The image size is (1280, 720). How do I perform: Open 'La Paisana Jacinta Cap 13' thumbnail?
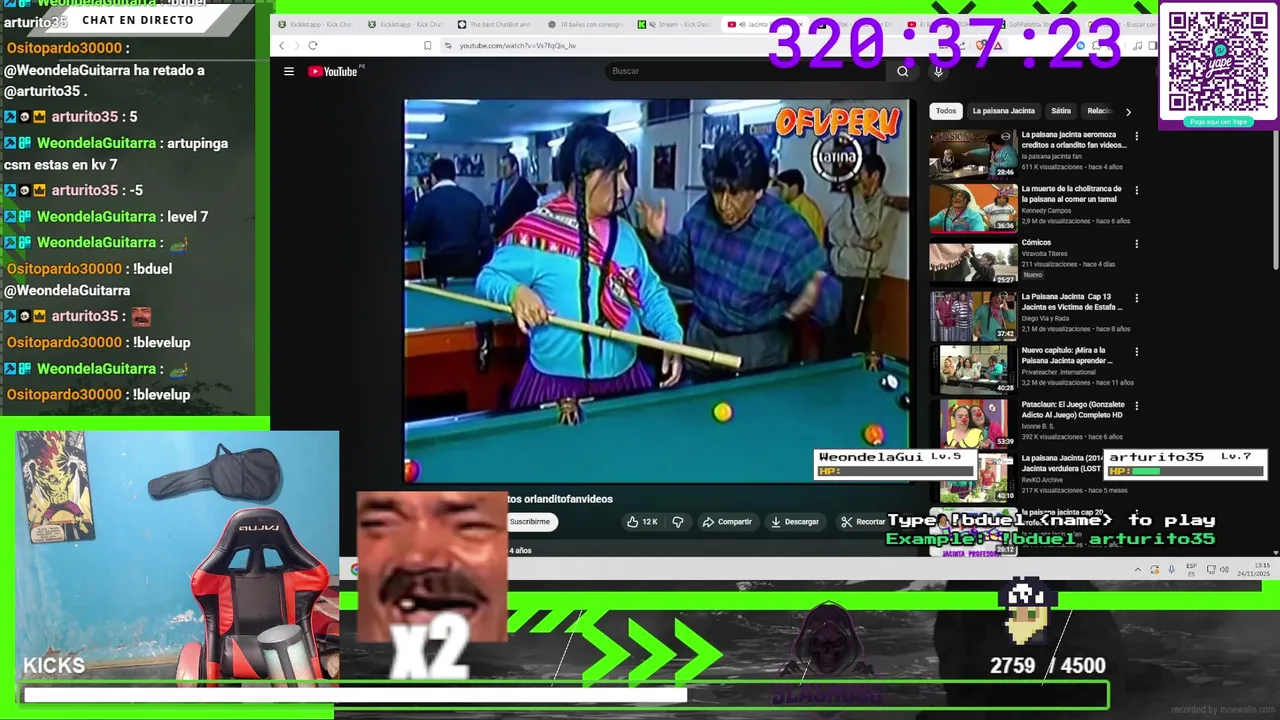[973, 315]
